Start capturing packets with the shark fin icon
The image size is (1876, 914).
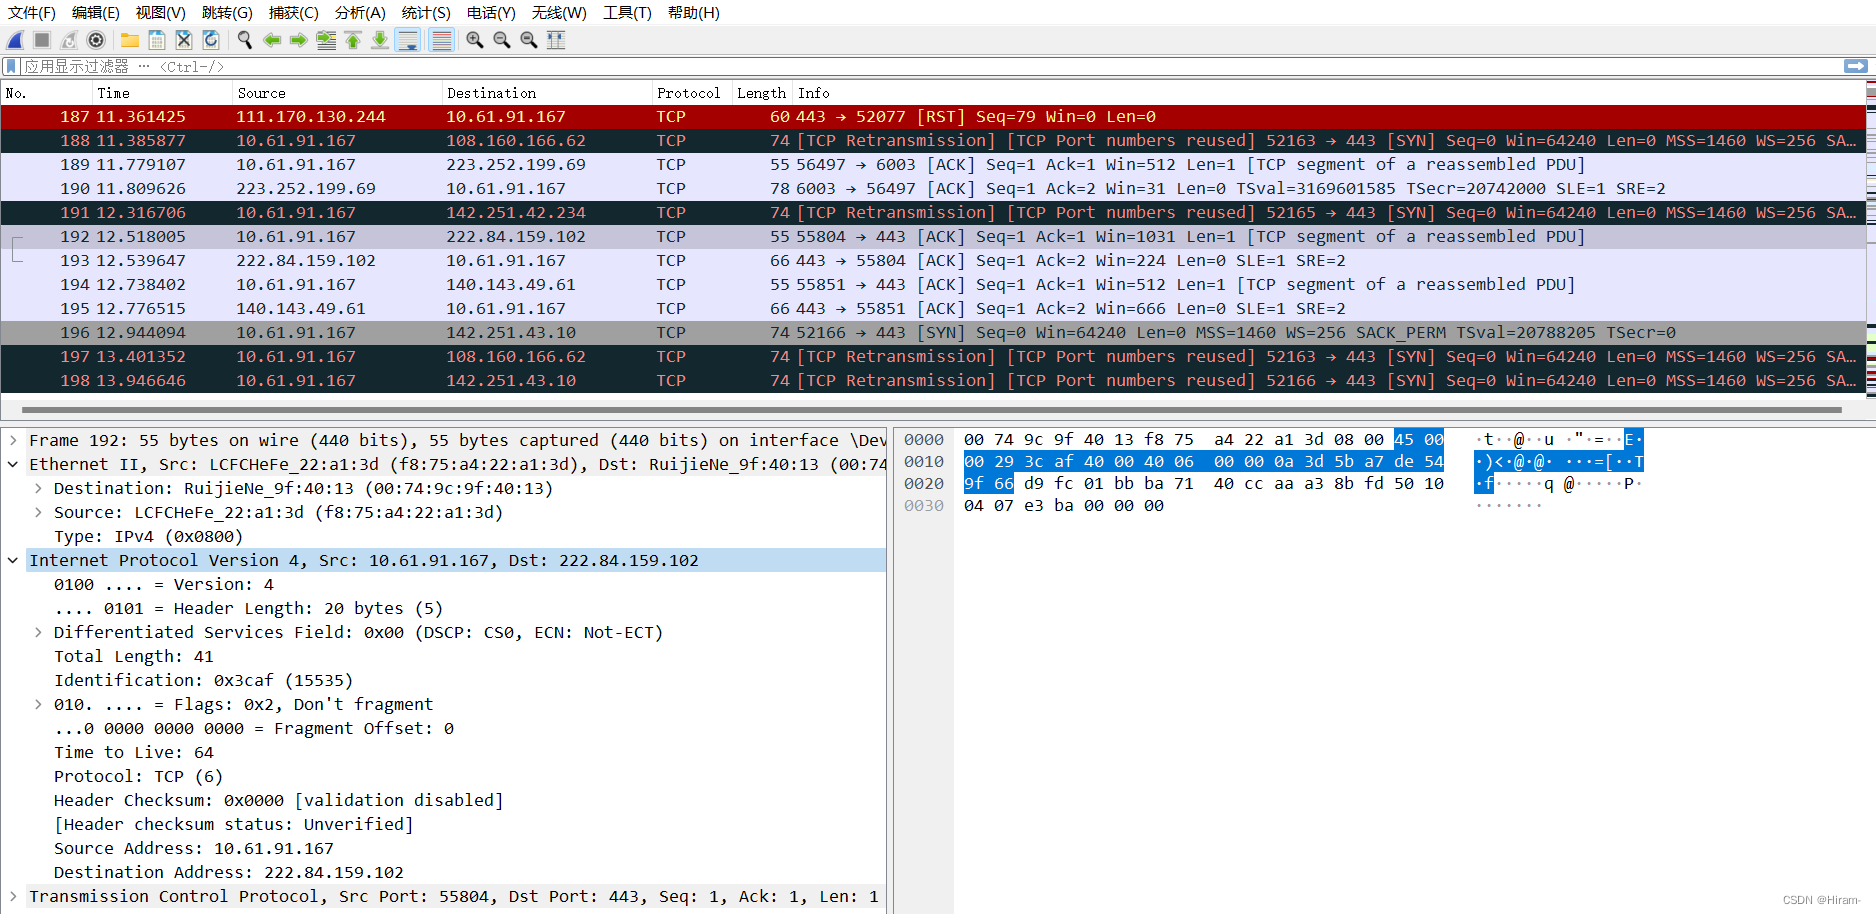point(15,40)
